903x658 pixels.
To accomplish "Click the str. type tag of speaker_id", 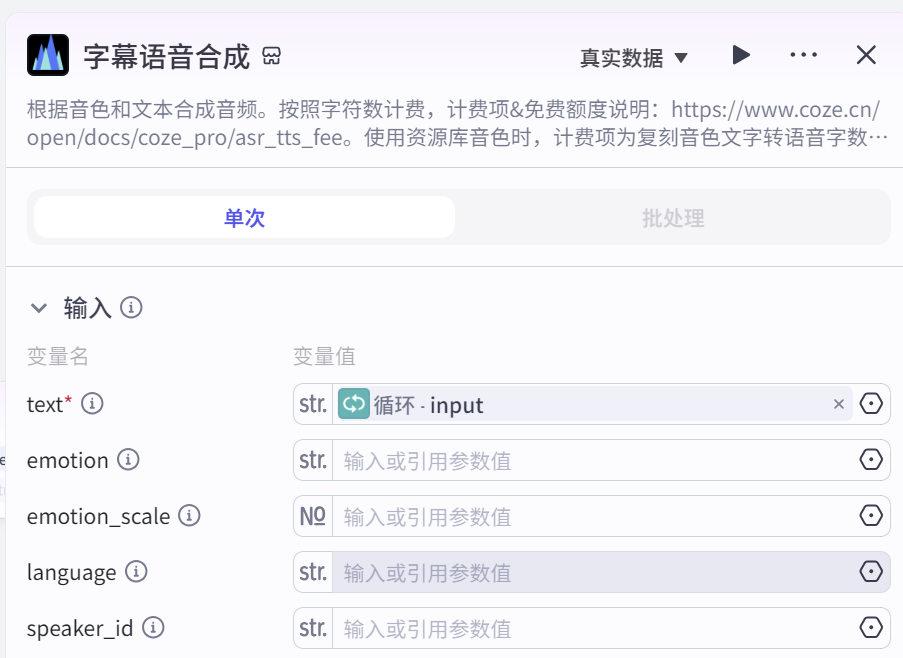I will tap(313, 627).
